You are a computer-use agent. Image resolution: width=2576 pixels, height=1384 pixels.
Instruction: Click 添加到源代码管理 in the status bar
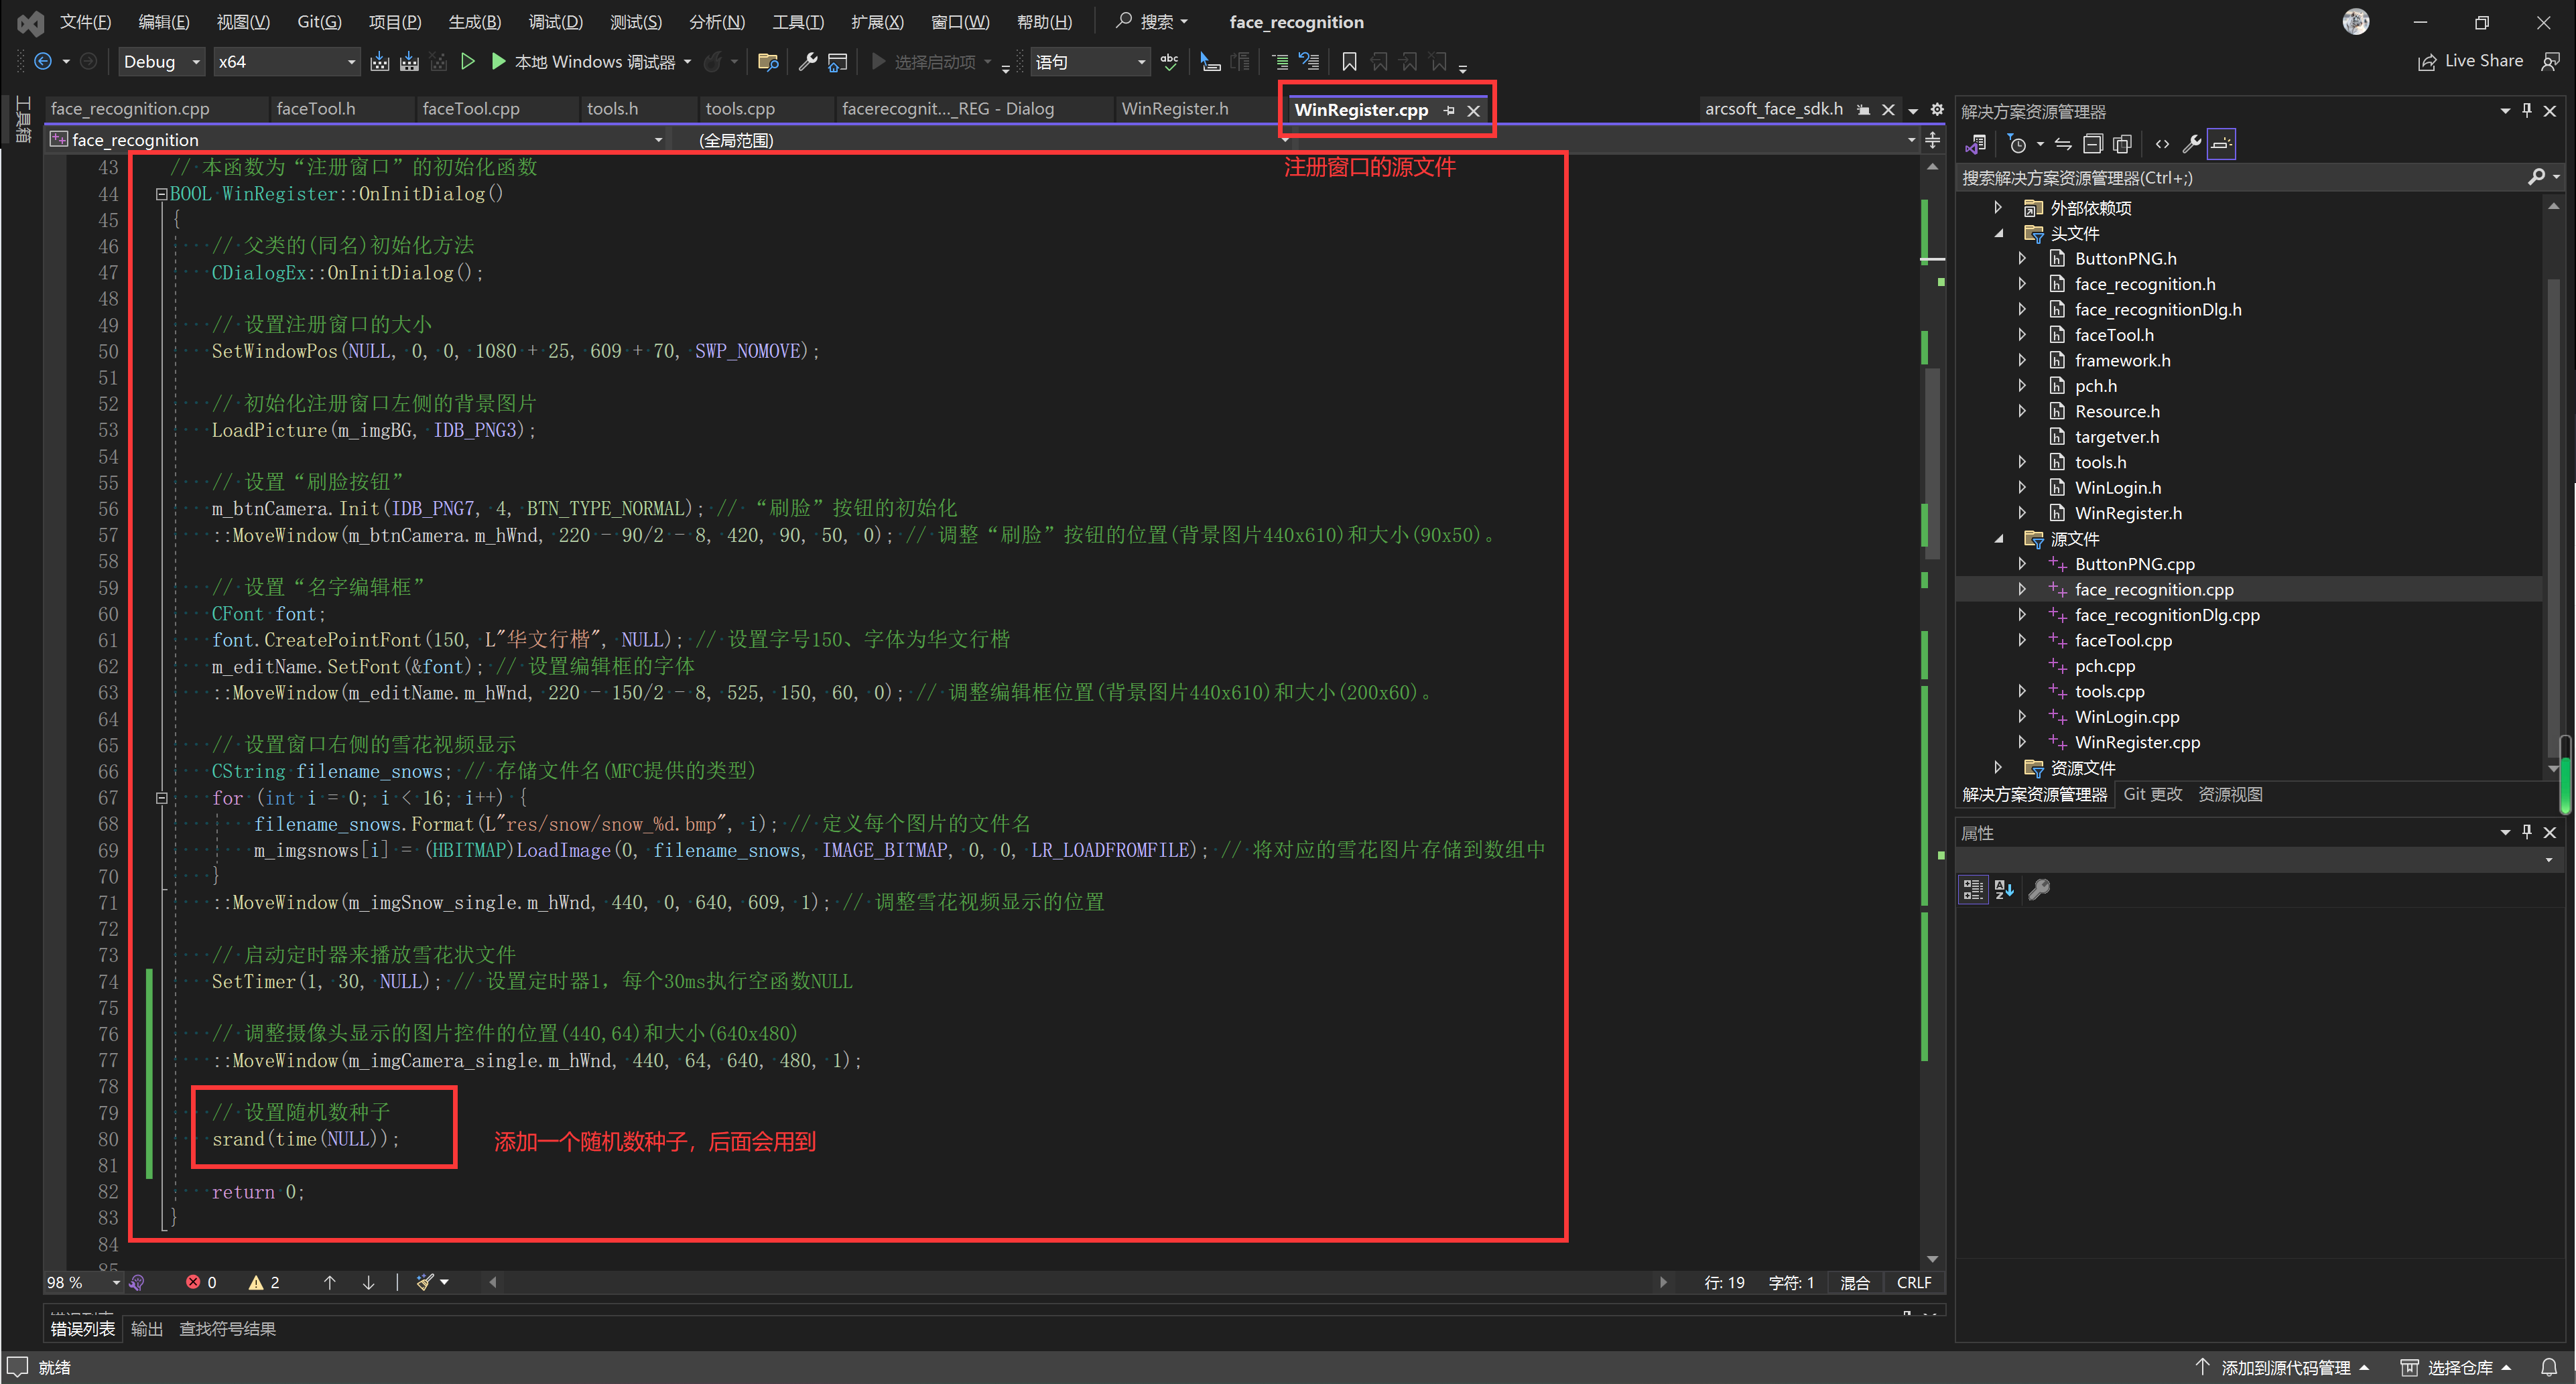click(x=2285, y=1367)
